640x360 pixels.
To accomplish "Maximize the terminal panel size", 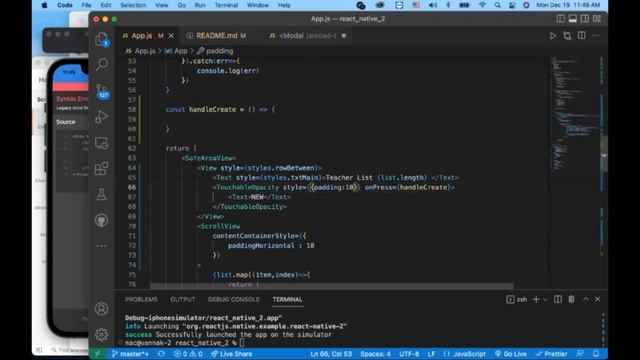I will [x=585, y=299].
